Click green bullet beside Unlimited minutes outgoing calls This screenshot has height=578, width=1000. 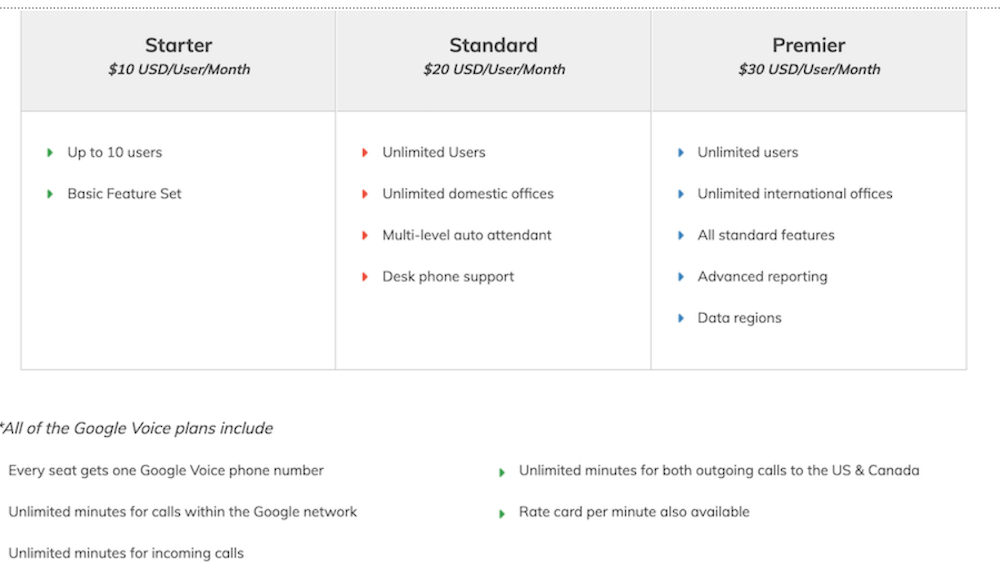click(x=502, y=472)
